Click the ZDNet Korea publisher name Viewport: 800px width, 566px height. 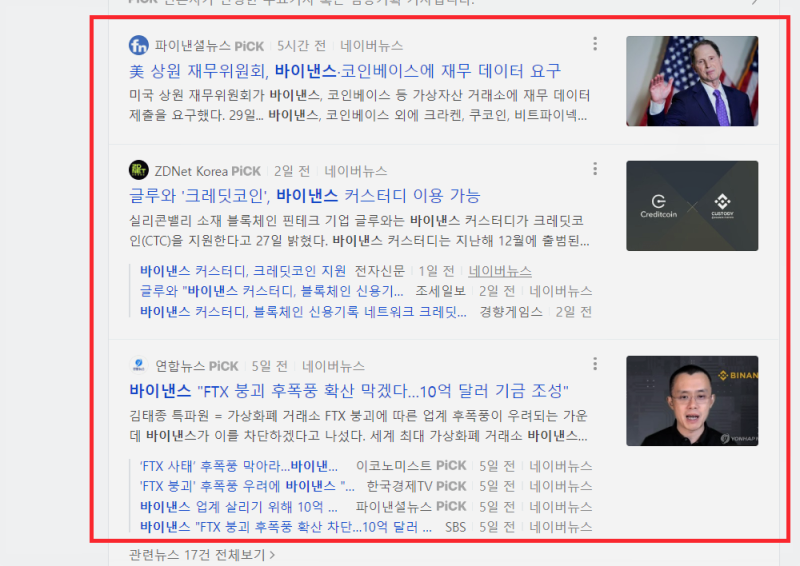(x=191, y=171)
